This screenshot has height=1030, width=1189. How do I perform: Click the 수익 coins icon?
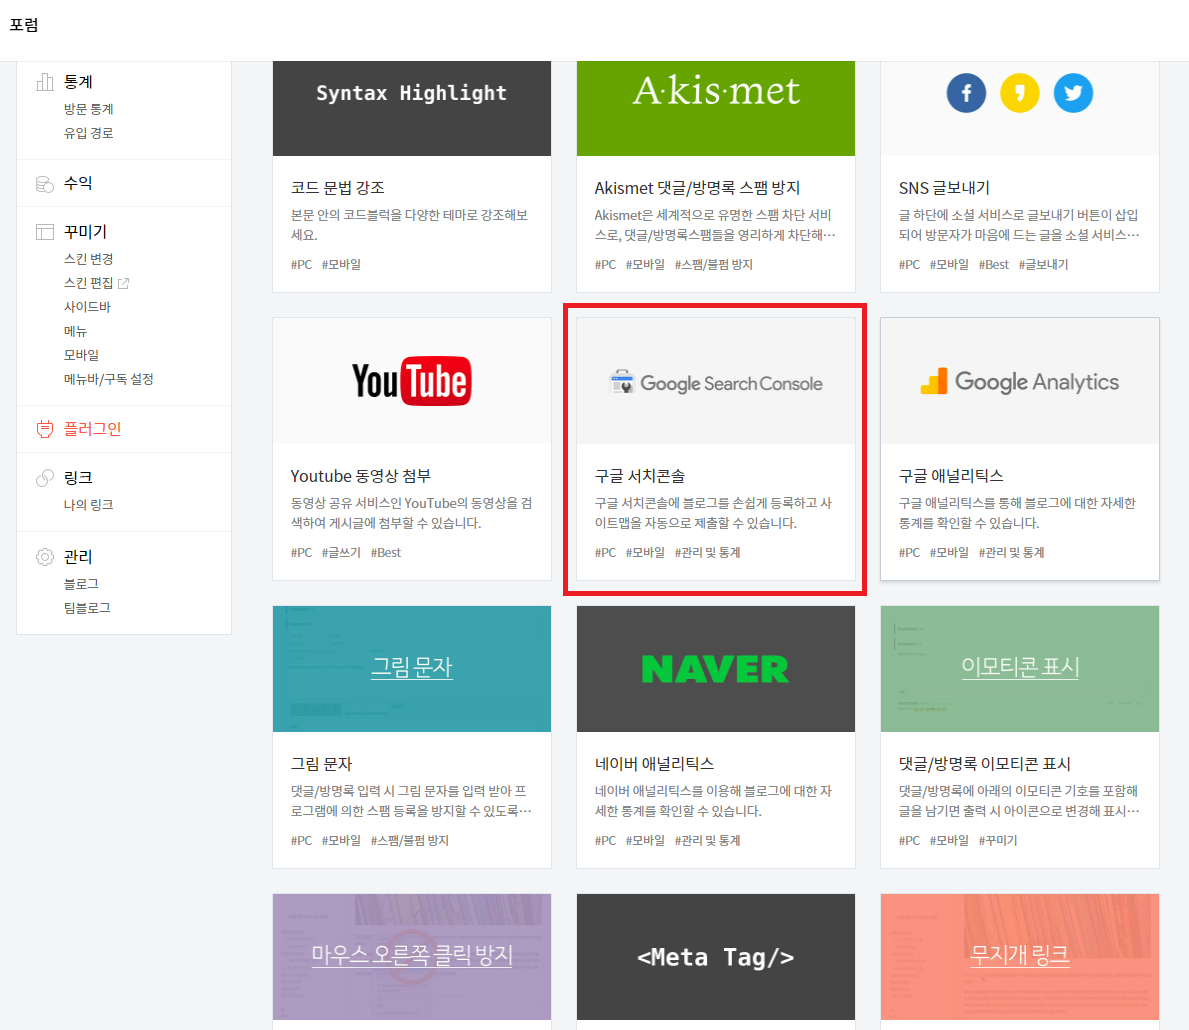coord(45,184)
